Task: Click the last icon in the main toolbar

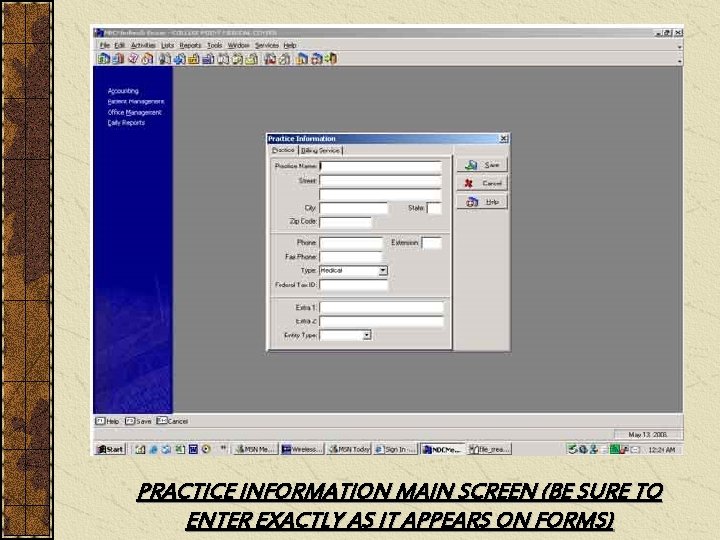Action: (x=331, y=59)
